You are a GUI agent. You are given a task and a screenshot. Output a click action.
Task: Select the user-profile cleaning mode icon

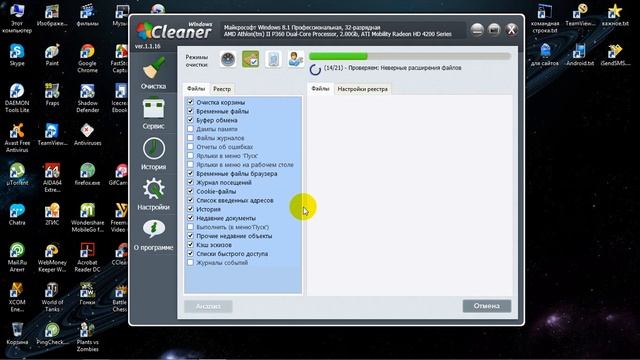(296, 60)
